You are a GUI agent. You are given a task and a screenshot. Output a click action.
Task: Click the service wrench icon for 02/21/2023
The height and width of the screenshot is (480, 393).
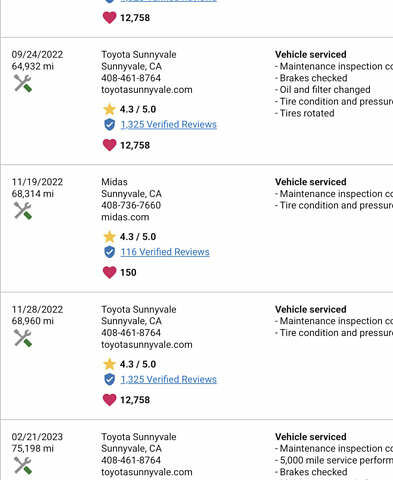click(23, 465)
